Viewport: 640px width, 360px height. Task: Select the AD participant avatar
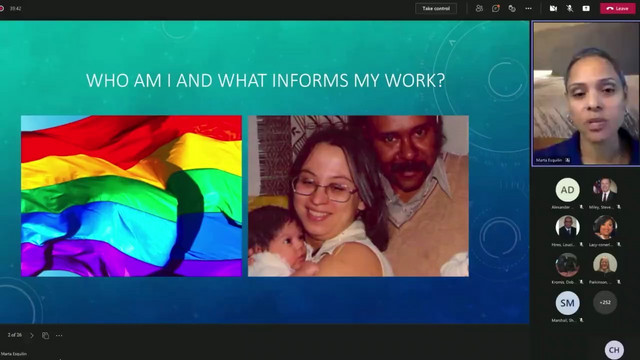(567, 190)
